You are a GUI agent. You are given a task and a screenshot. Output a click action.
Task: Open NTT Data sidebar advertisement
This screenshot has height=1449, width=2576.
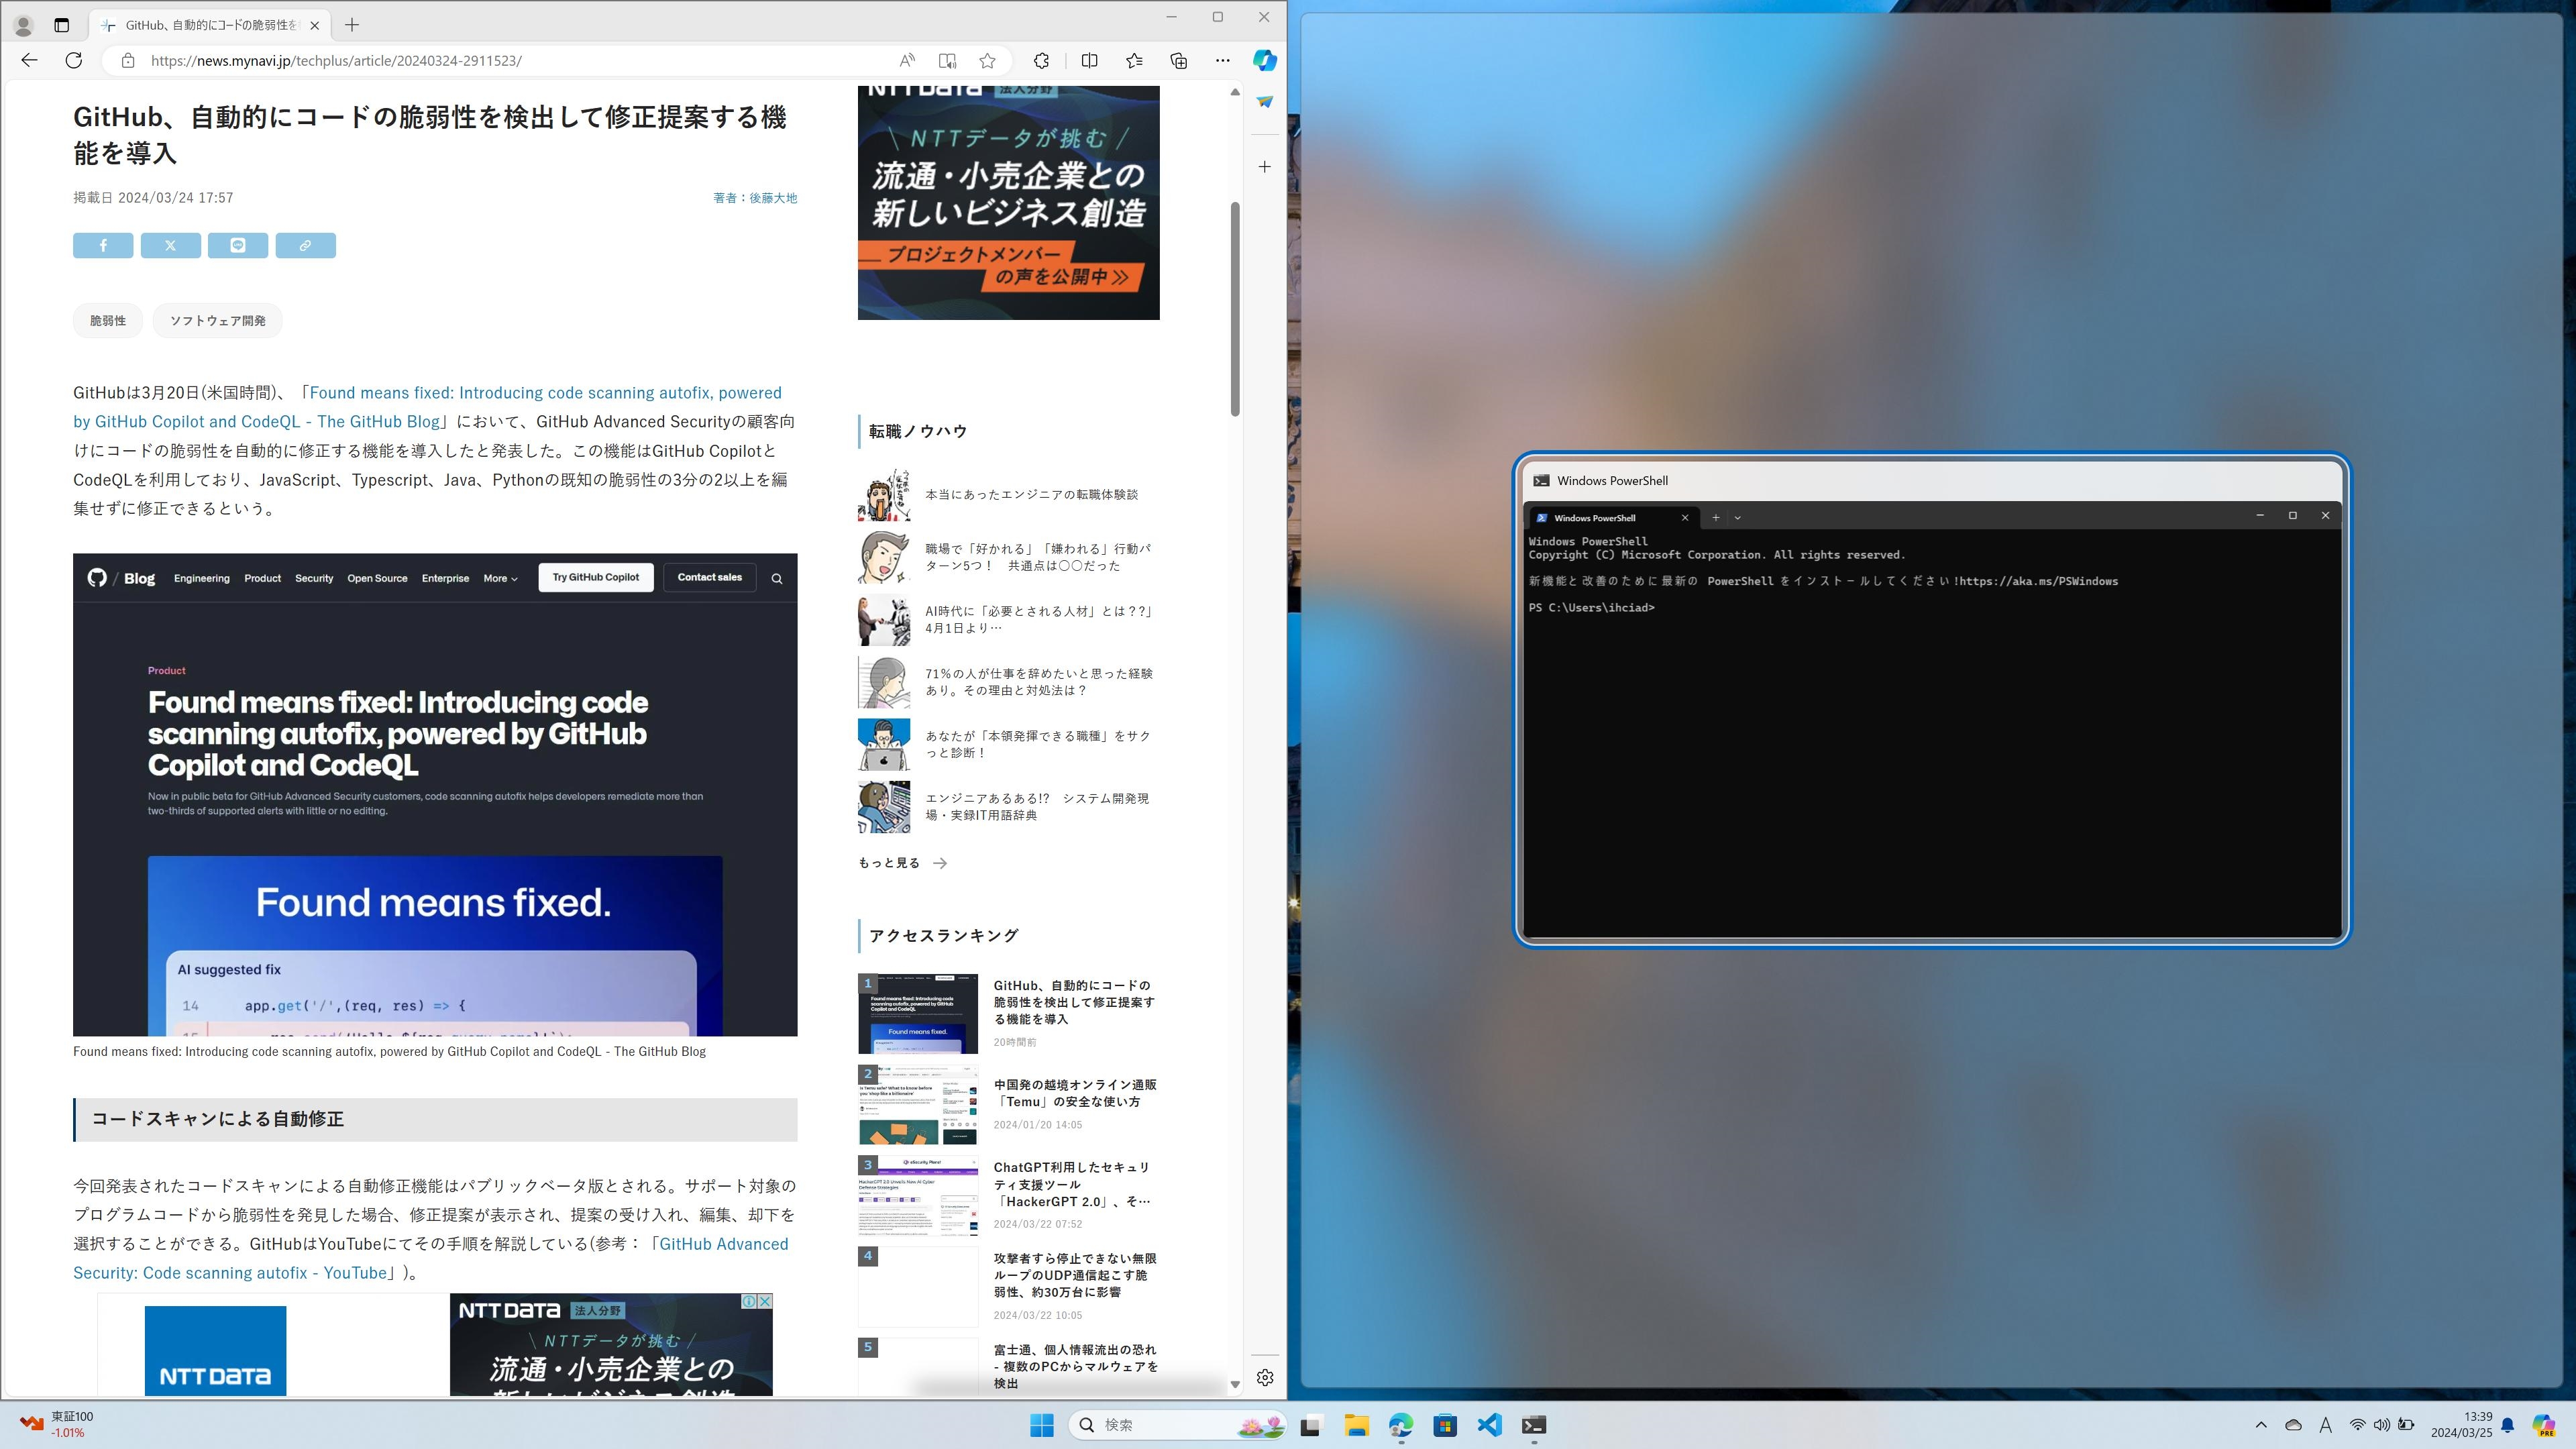tap(1008, 202)
